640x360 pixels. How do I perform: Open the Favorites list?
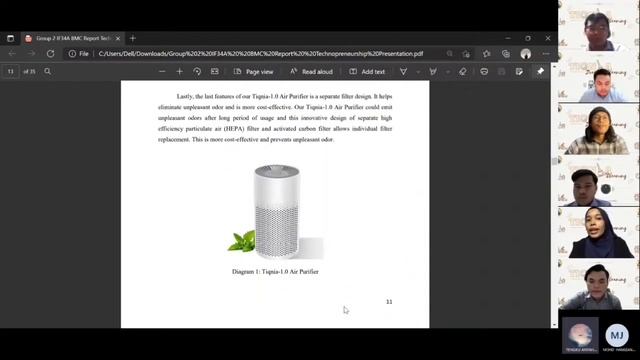pos(487,53)
